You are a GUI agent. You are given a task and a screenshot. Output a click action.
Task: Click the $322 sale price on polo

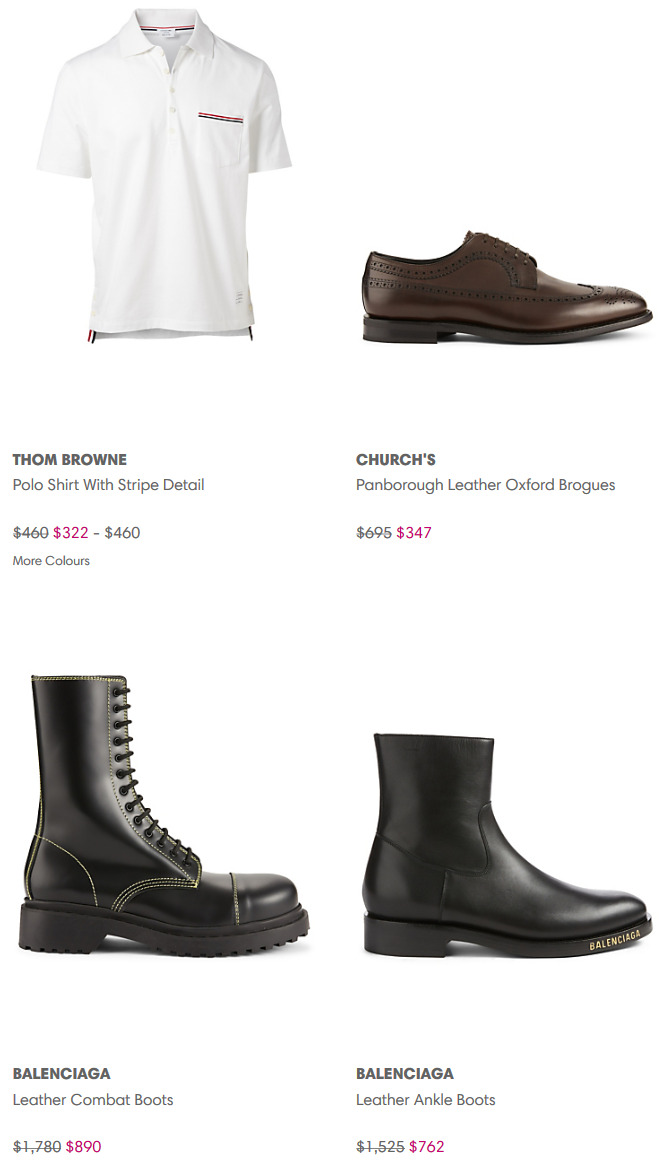pyautogui.click(x=70, y=533)
